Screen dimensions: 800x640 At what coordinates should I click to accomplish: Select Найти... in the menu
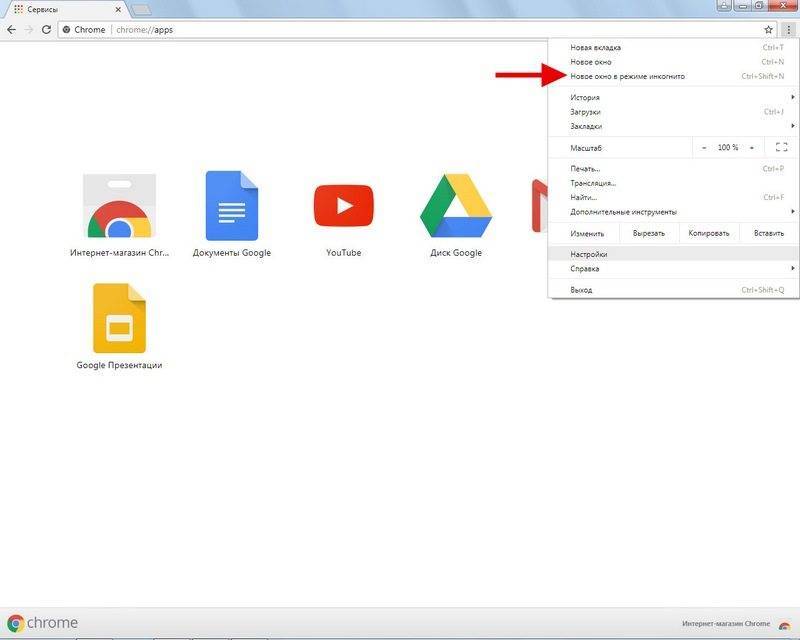coord(673,197)
